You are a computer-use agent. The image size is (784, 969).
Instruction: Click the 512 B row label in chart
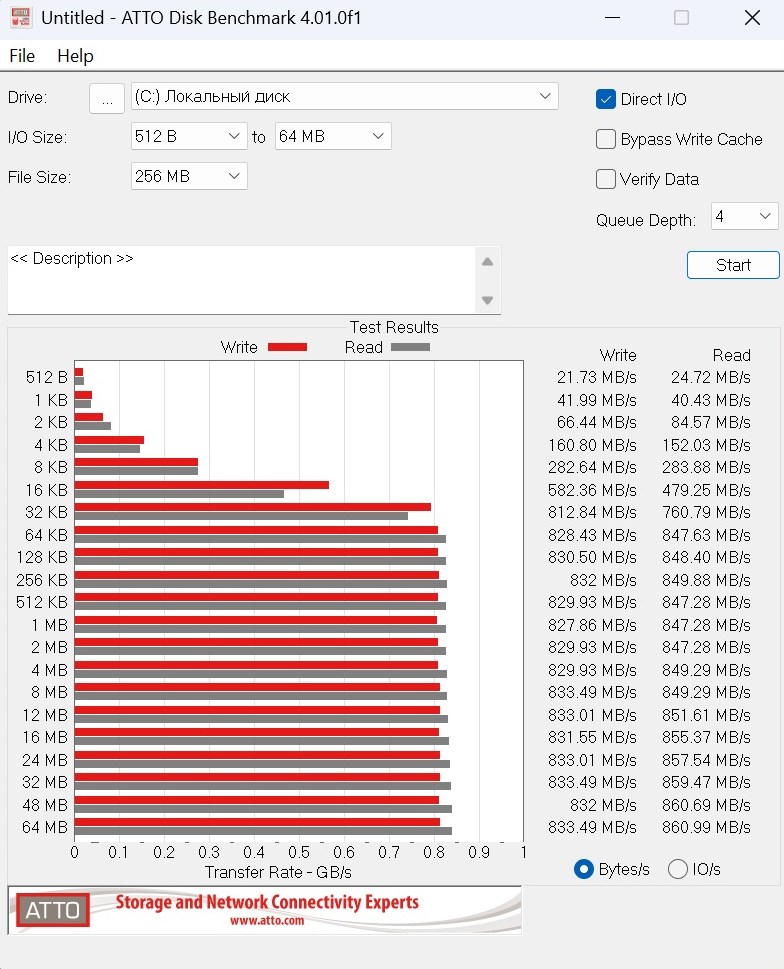tap(46, 378)
